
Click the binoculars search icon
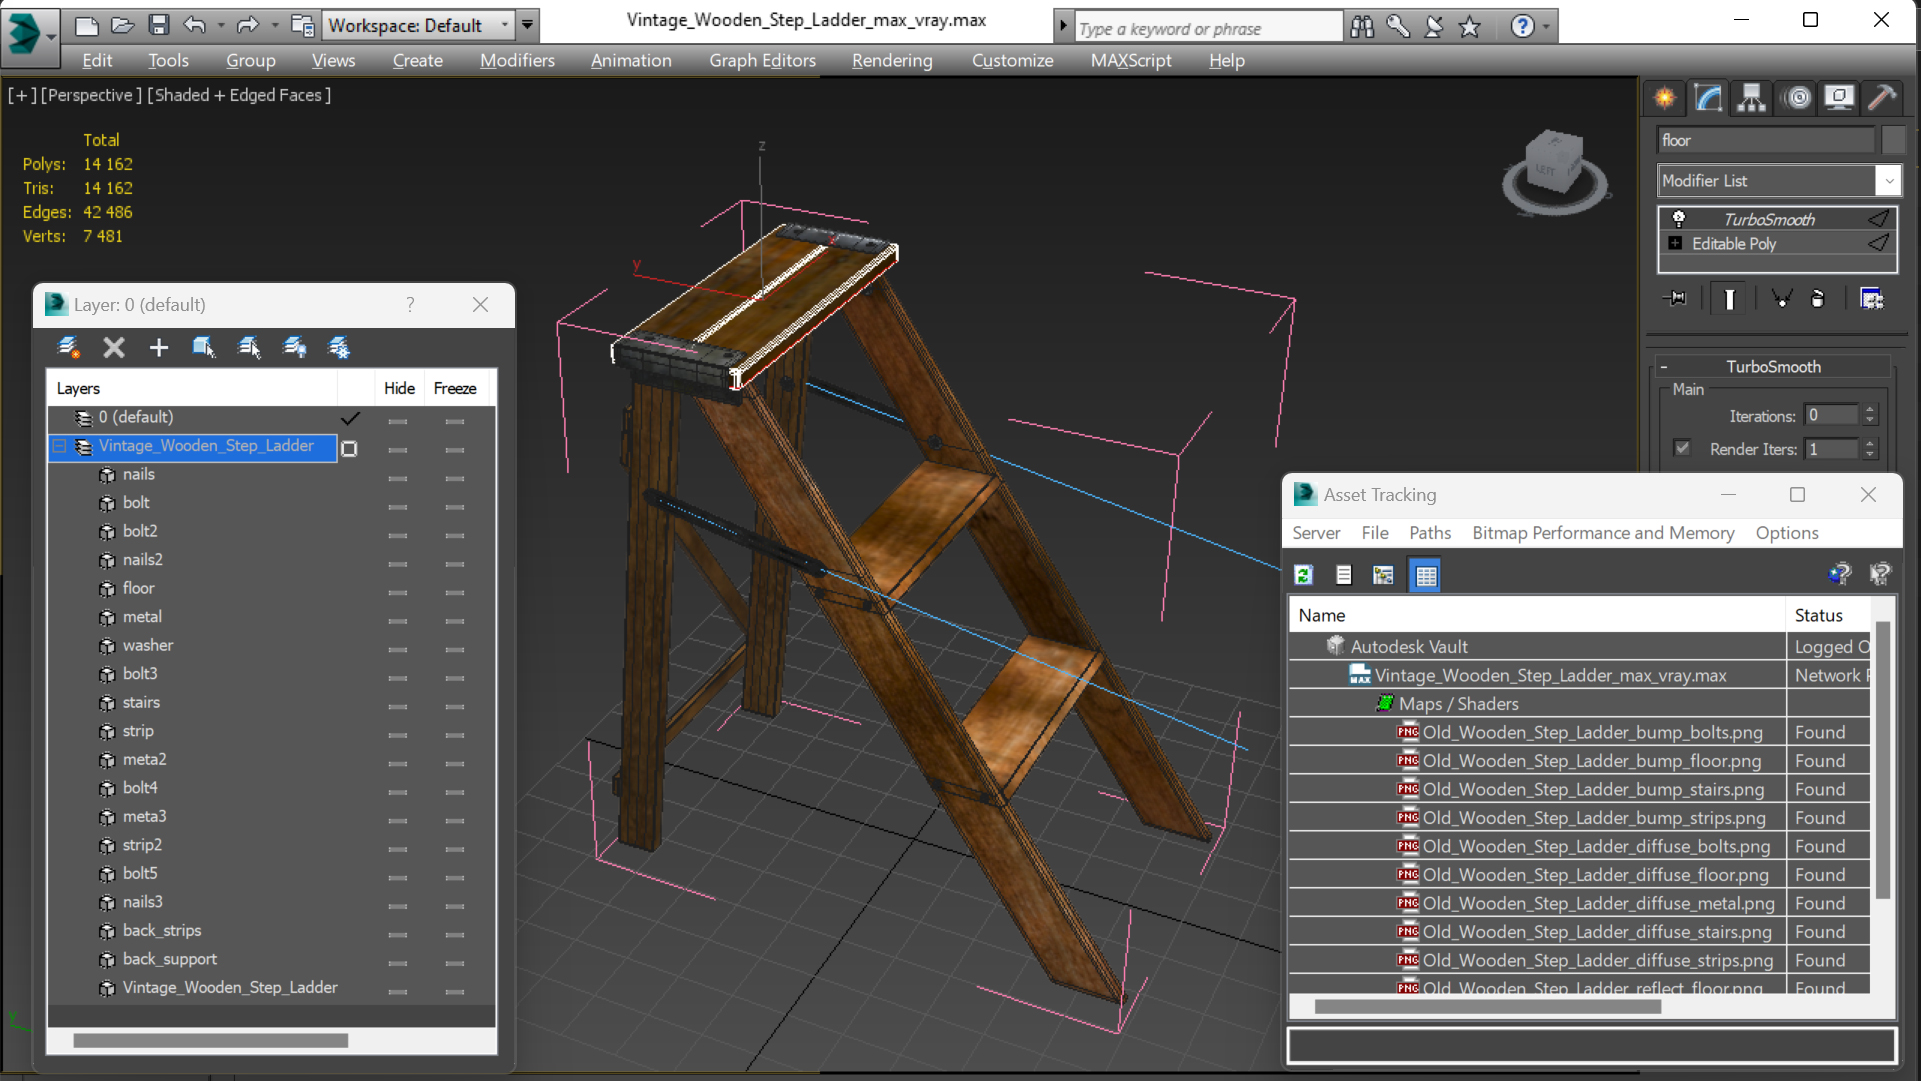1362,27
